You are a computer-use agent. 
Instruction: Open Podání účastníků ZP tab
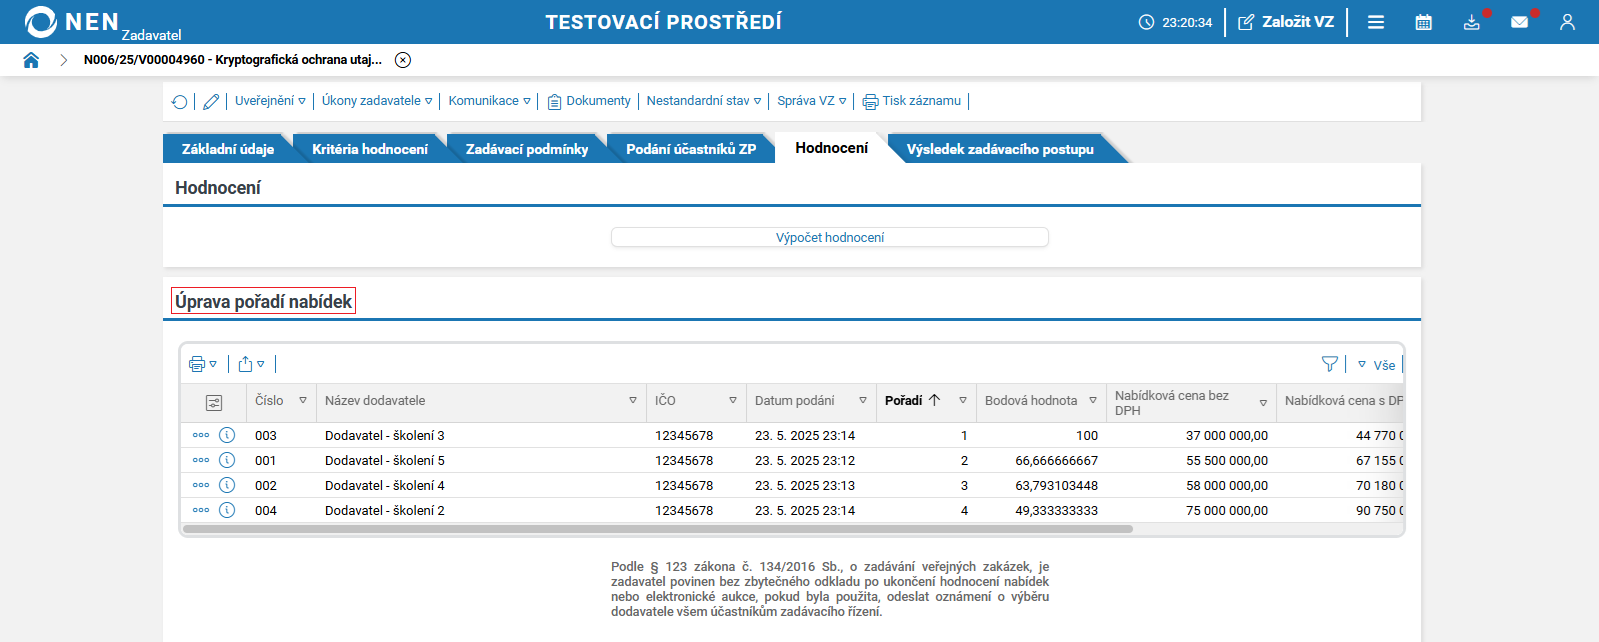pos(691,149)
